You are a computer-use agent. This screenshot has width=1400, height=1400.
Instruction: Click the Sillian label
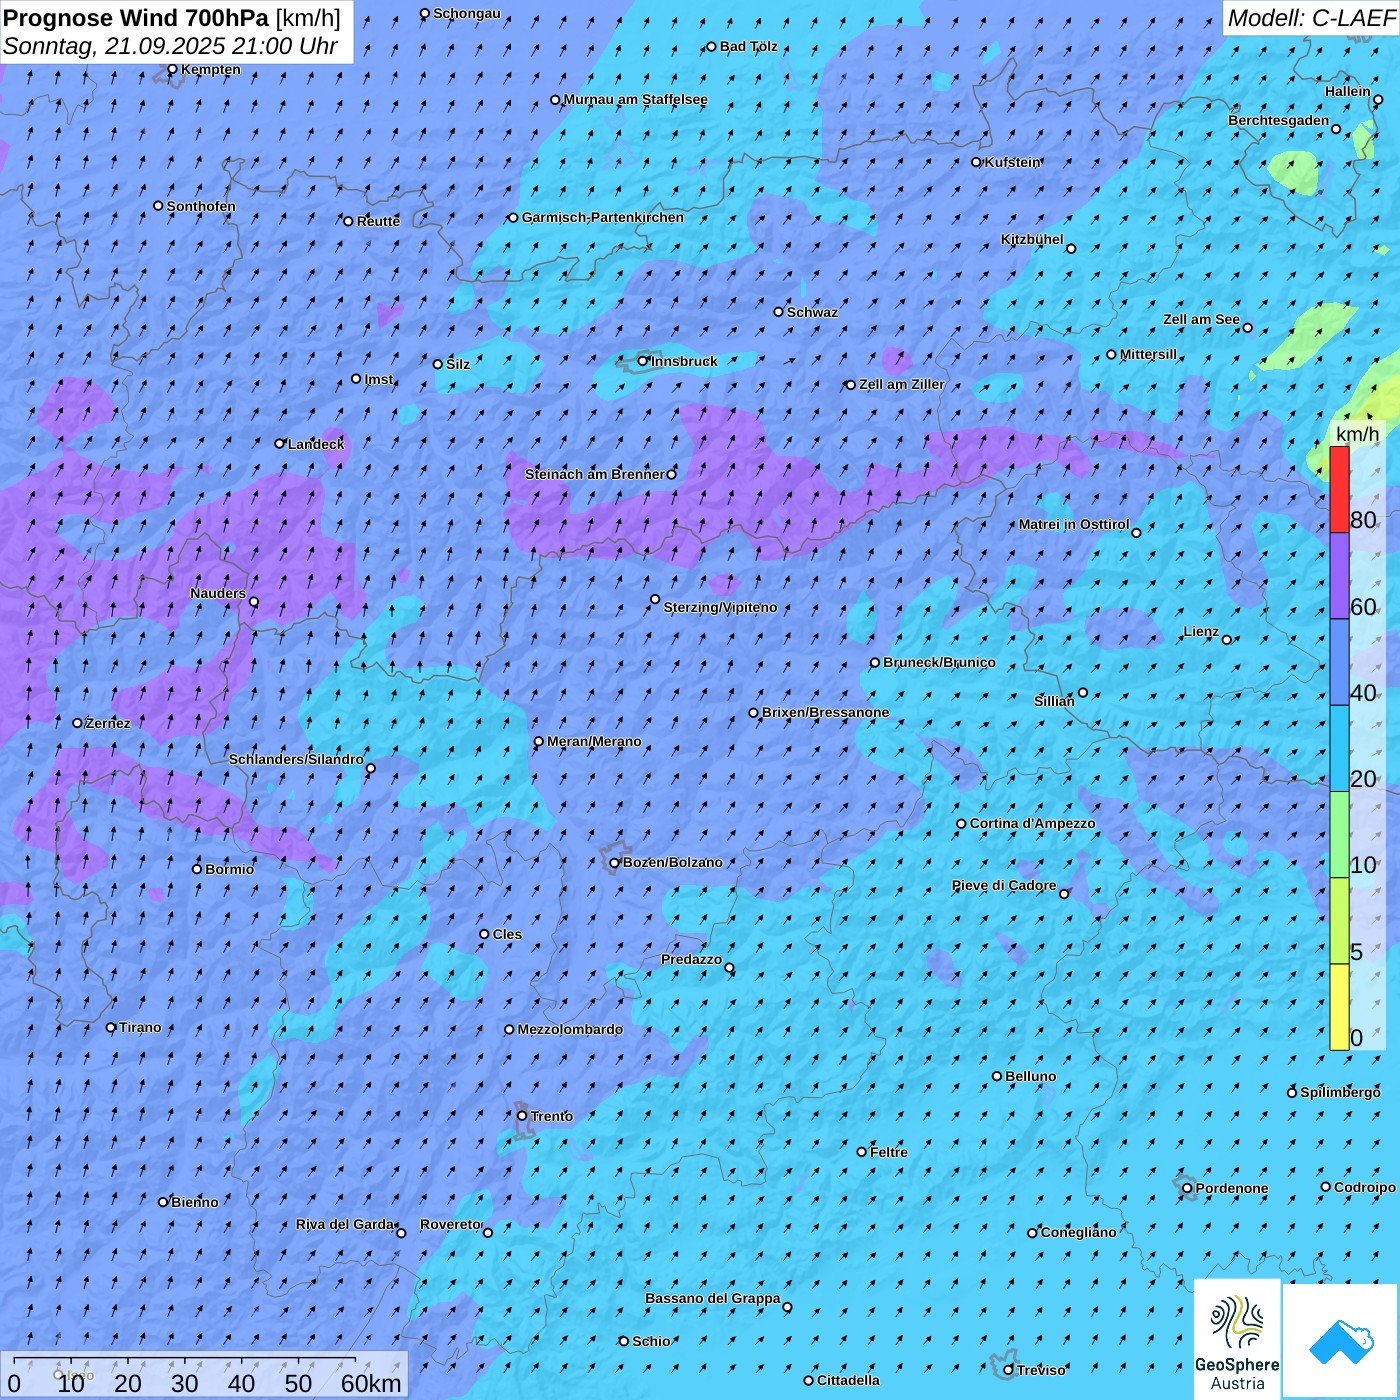pos(1054,701)
